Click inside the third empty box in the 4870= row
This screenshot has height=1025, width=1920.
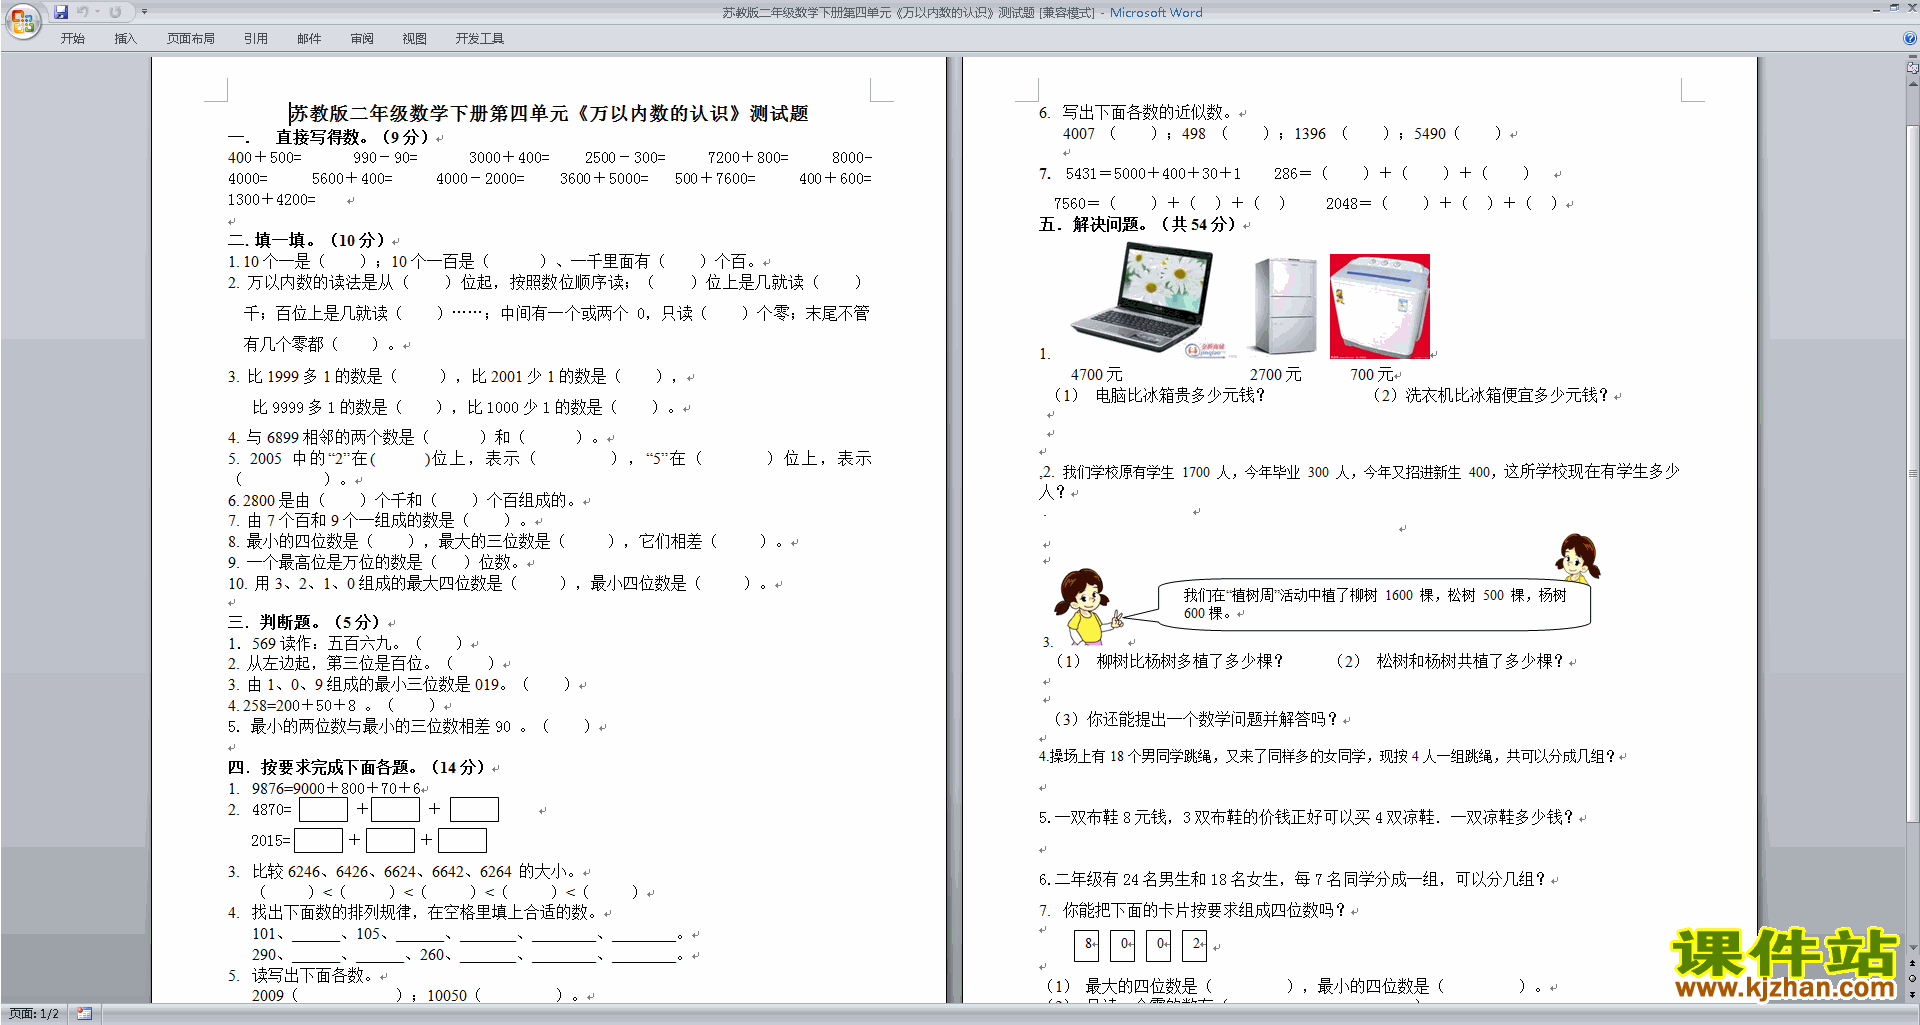point(474,809)
